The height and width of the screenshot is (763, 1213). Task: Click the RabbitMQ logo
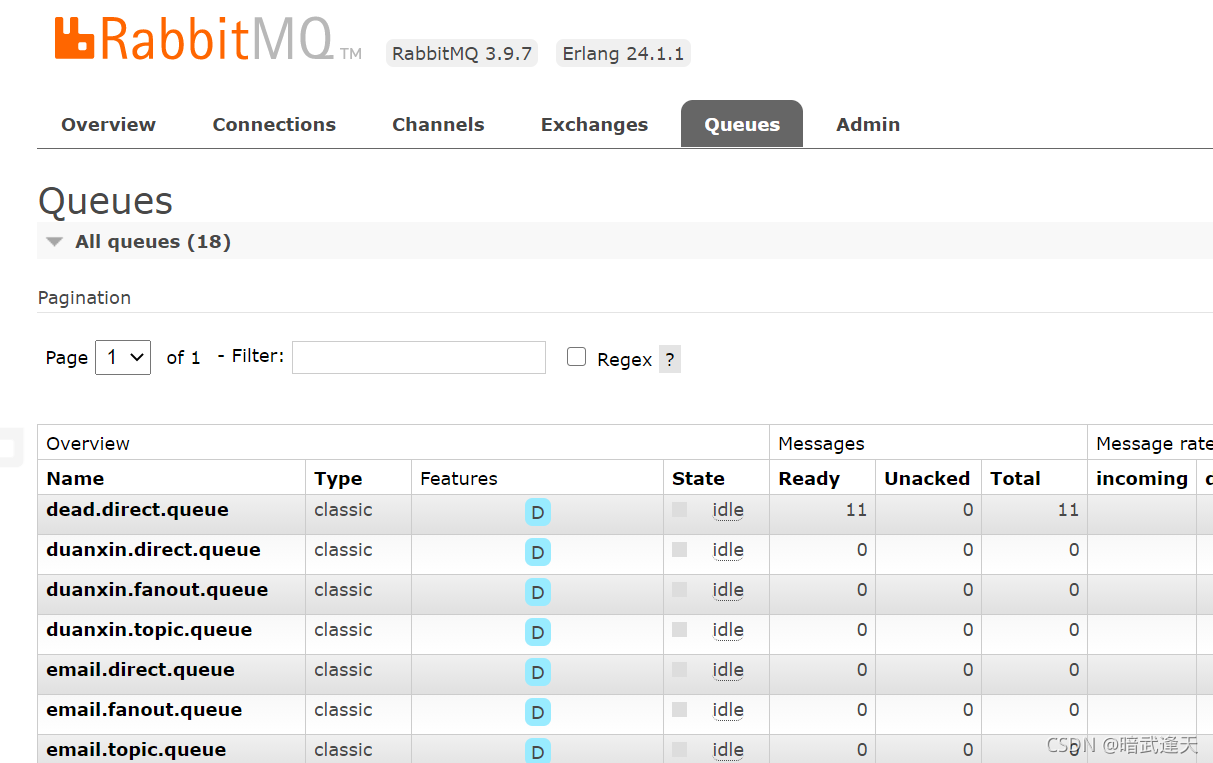tap(208, 38)
